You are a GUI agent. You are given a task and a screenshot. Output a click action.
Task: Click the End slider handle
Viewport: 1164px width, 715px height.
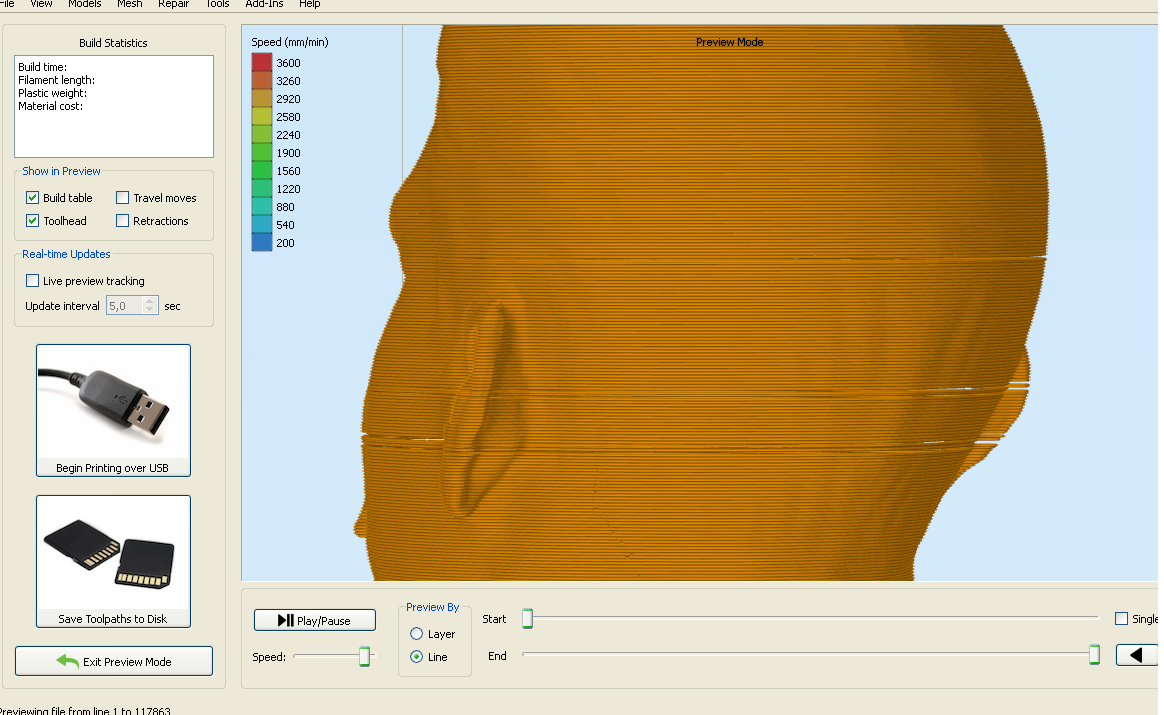coord(1094,655)
